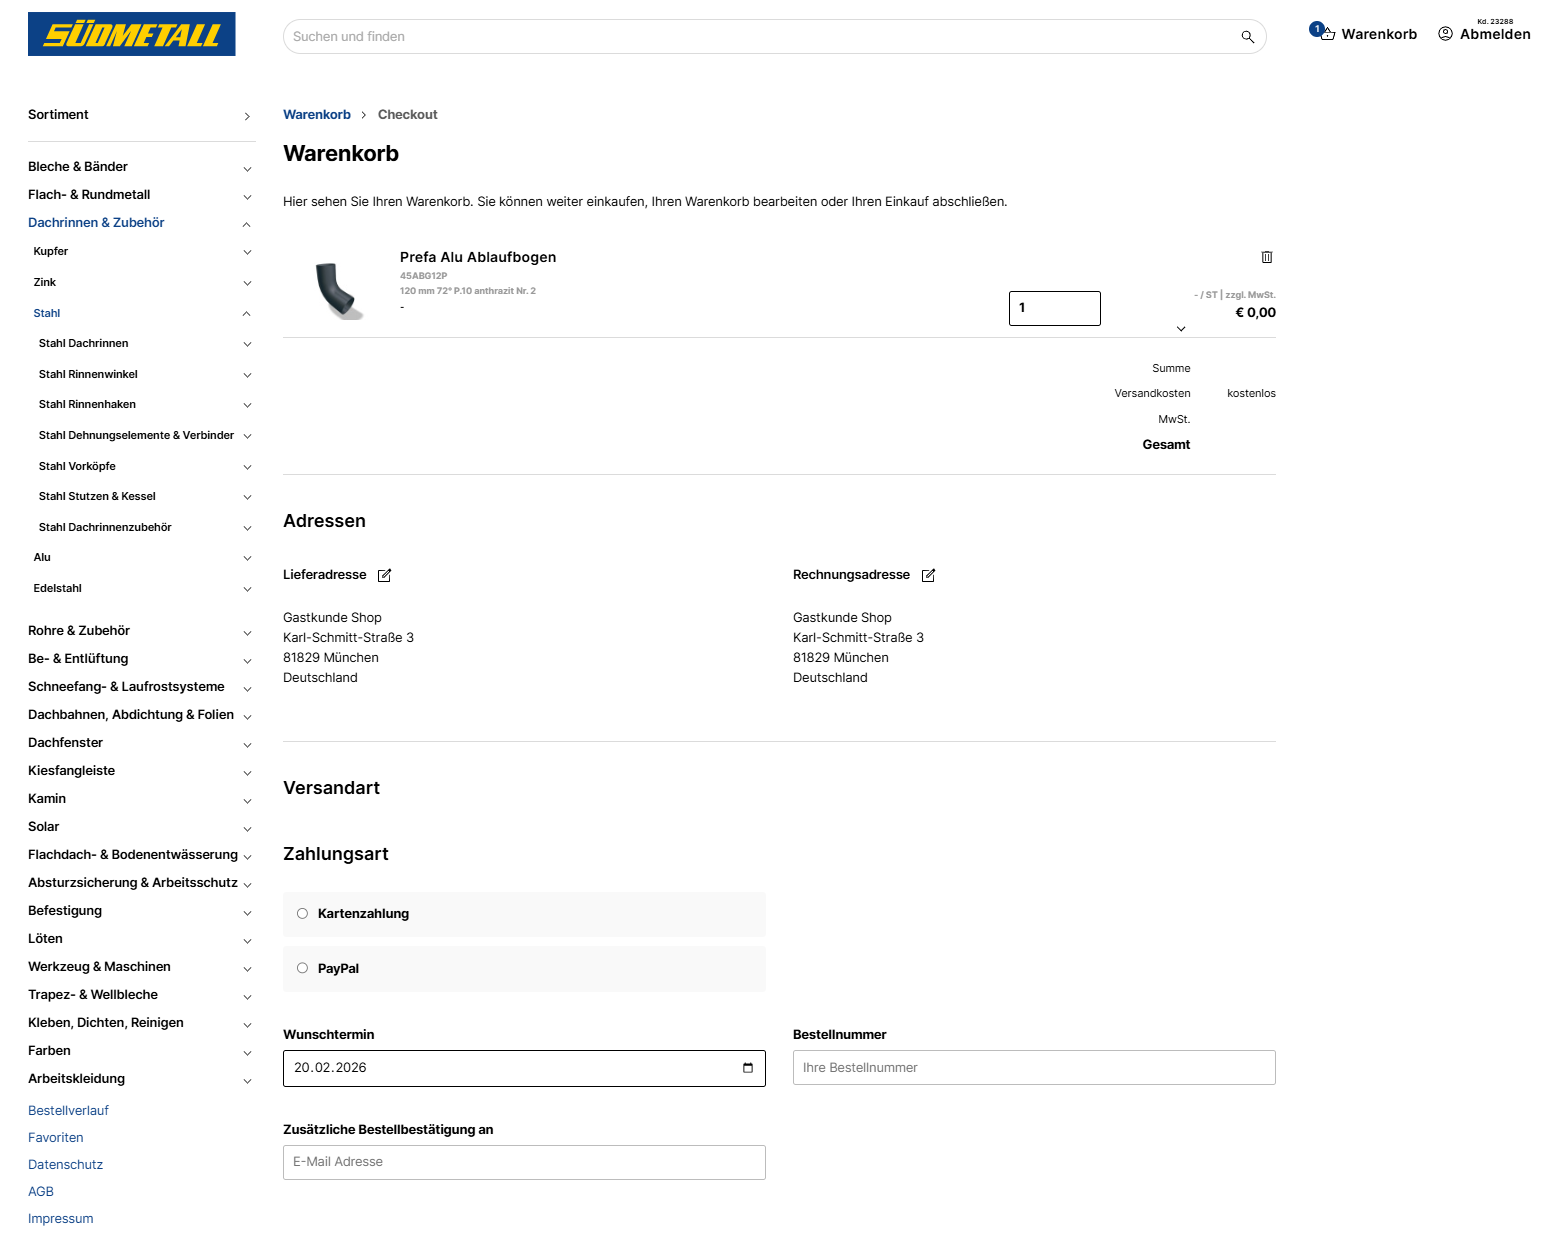This screenshot has width=1558, height=1242.
Task: Edit the Lieferadresse via pencil icon
Action: click(385, 575)
